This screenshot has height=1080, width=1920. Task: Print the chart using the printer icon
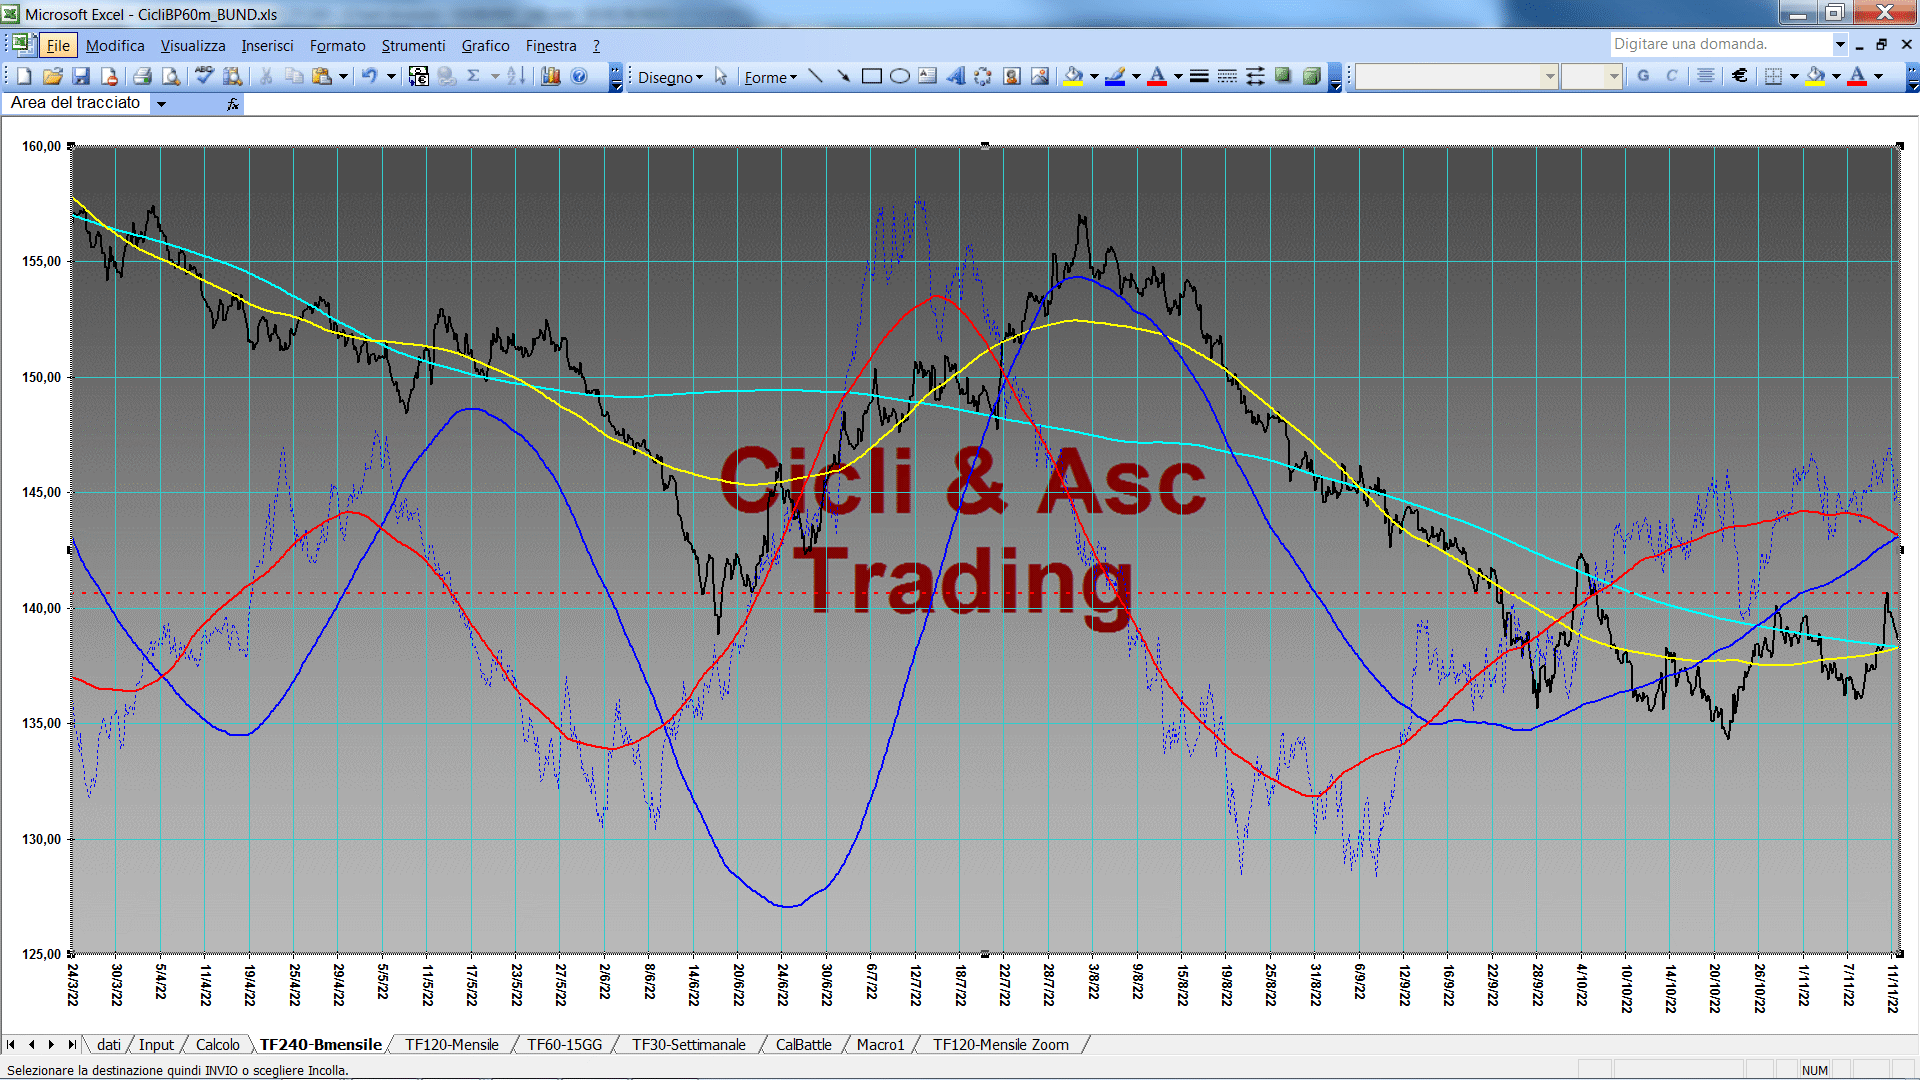[142, 76]
